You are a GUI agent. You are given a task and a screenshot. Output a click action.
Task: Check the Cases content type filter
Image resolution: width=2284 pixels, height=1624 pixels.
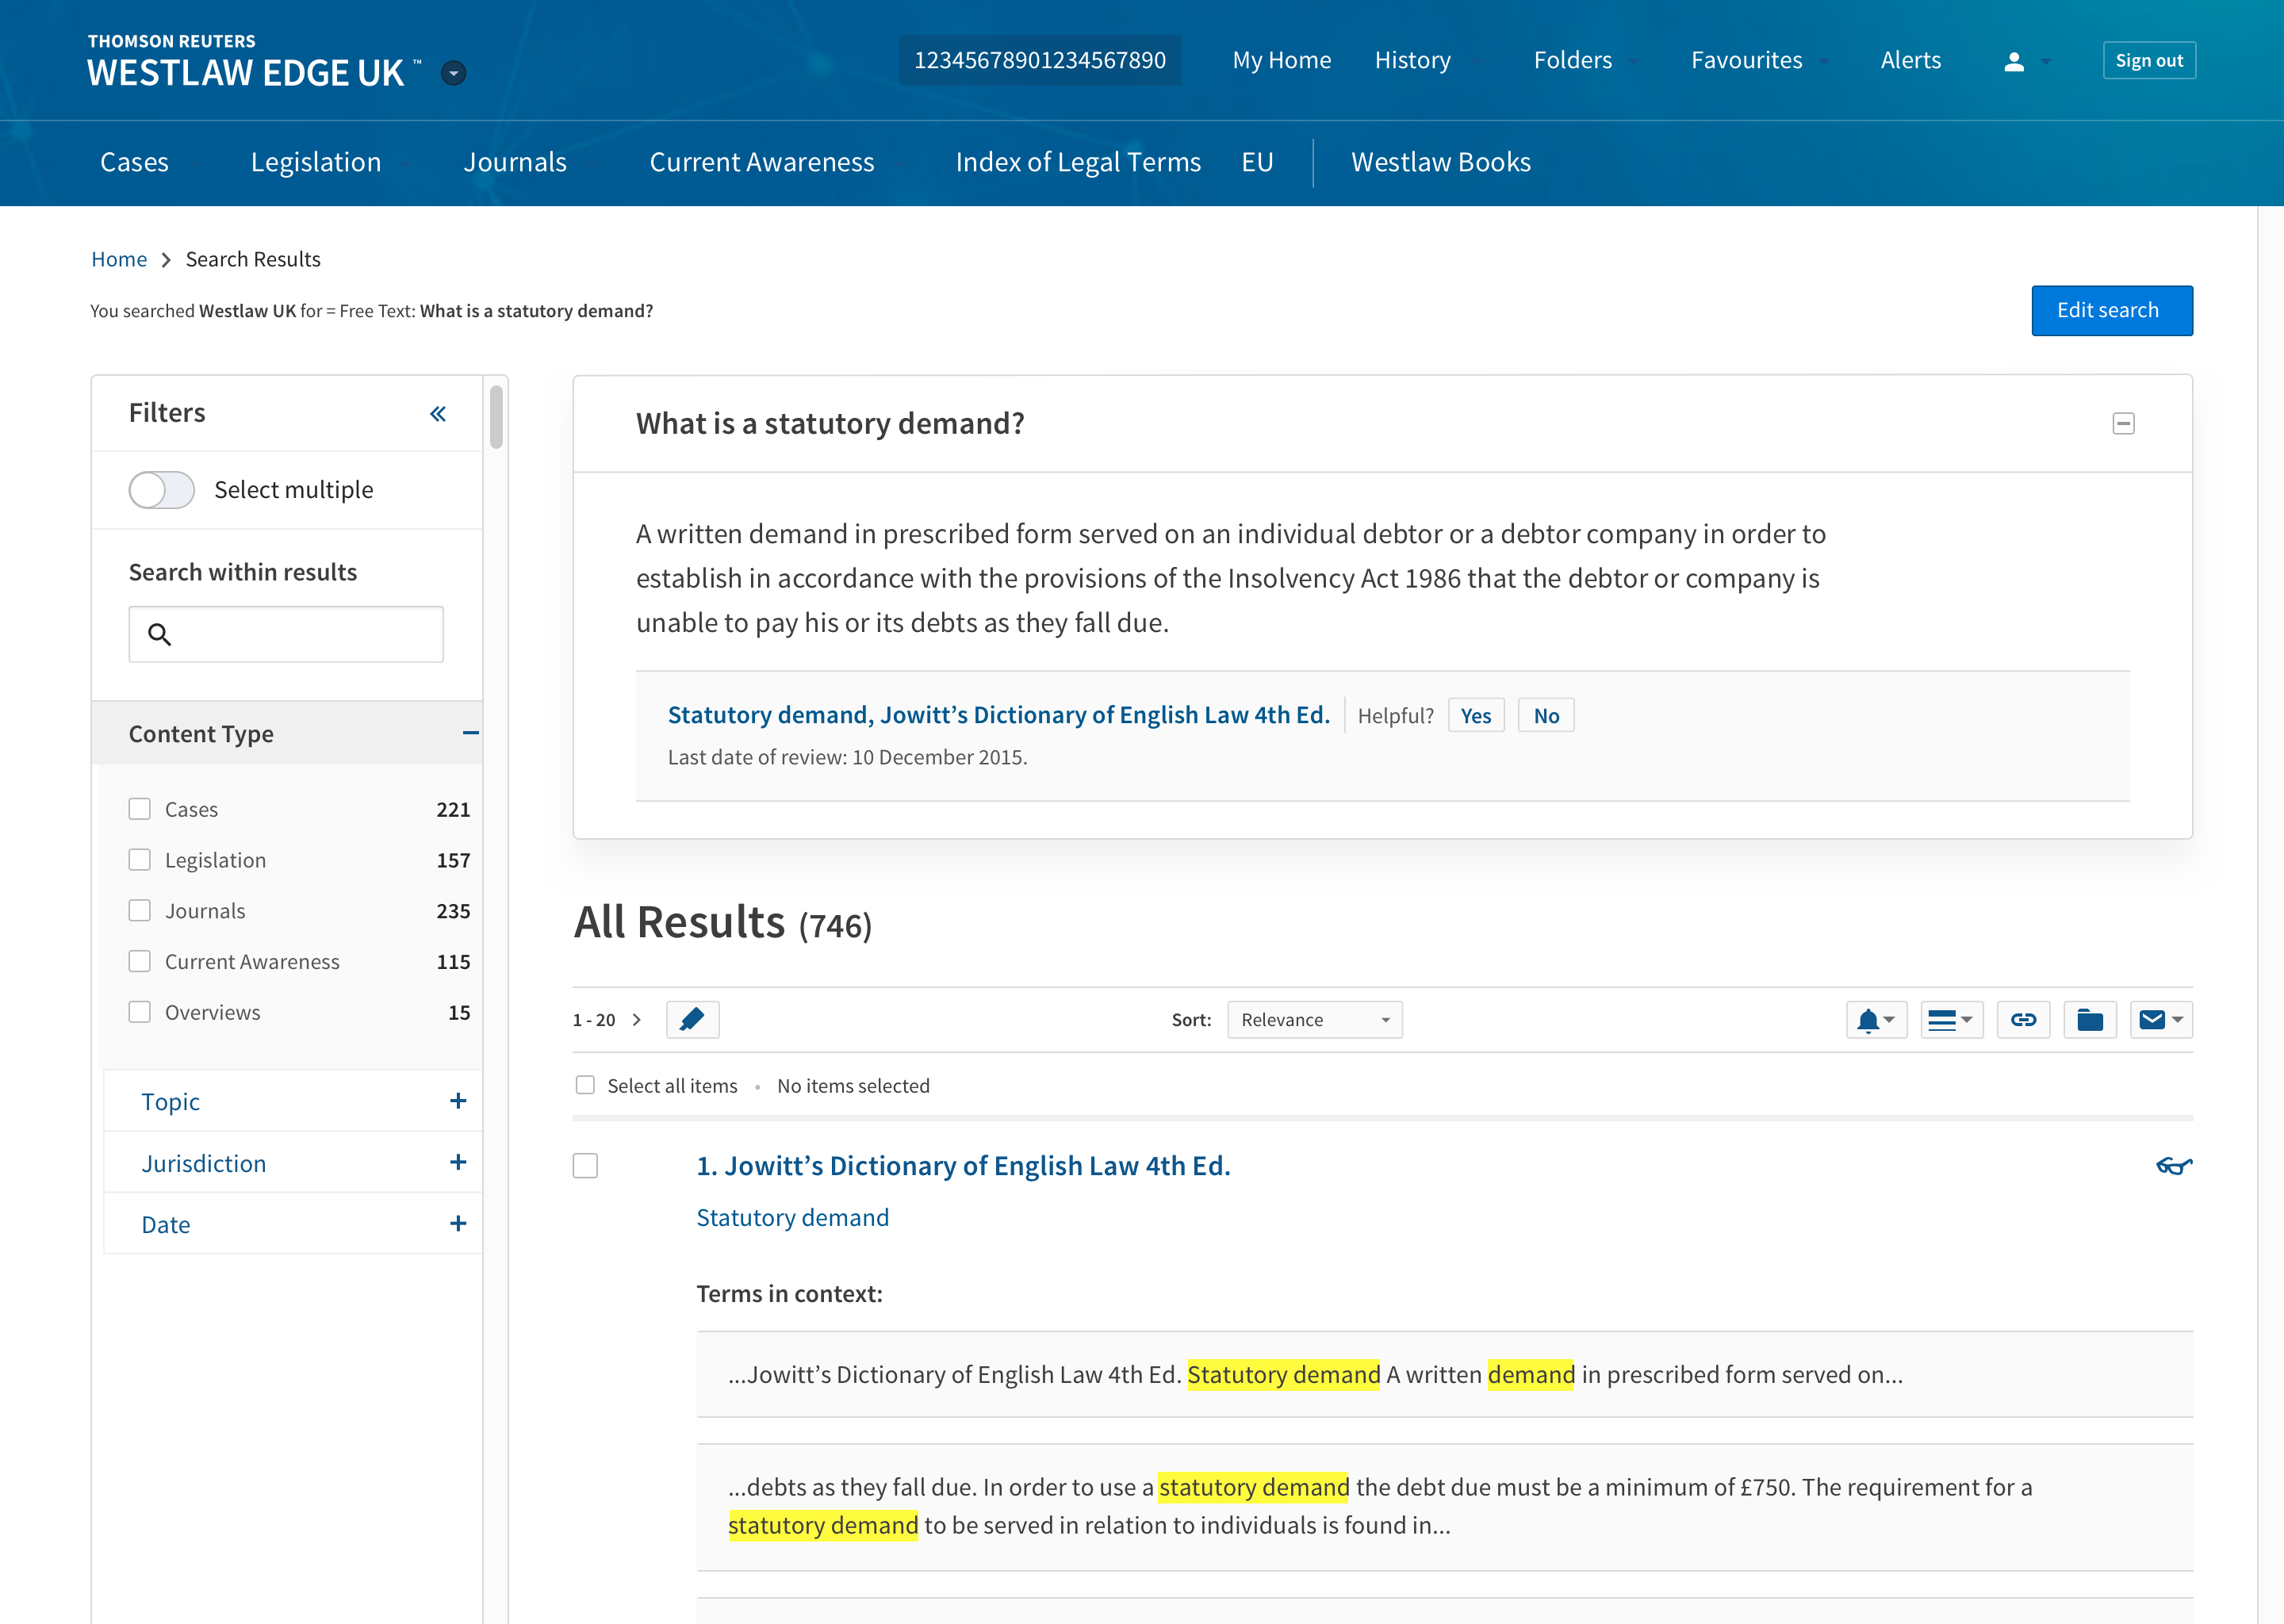(x=140, y=809)
